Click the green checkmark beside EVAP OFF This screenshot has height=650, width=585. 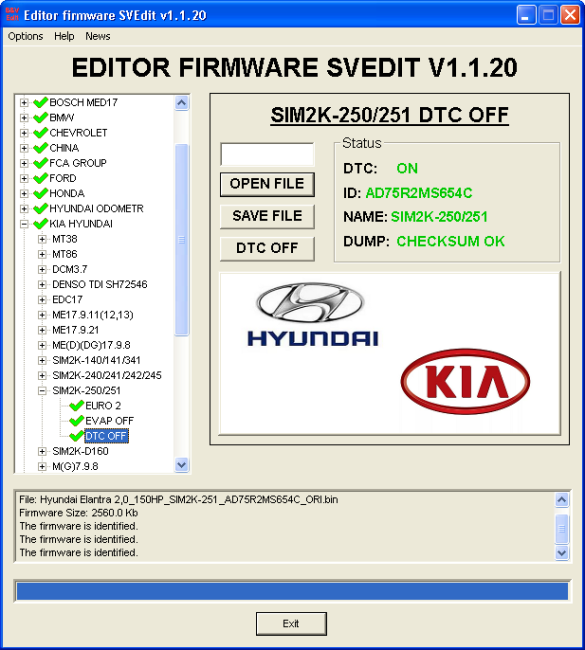tap(76, 420)
